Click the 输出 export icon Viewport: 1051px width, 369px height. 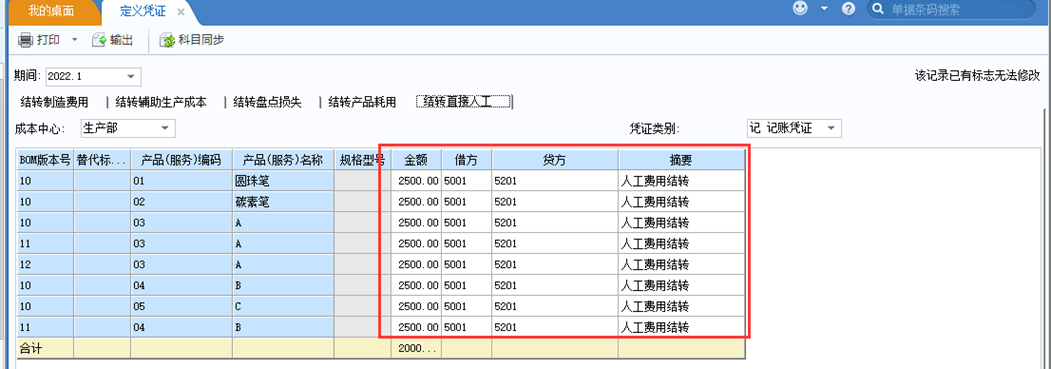click(x=99, y=40)
